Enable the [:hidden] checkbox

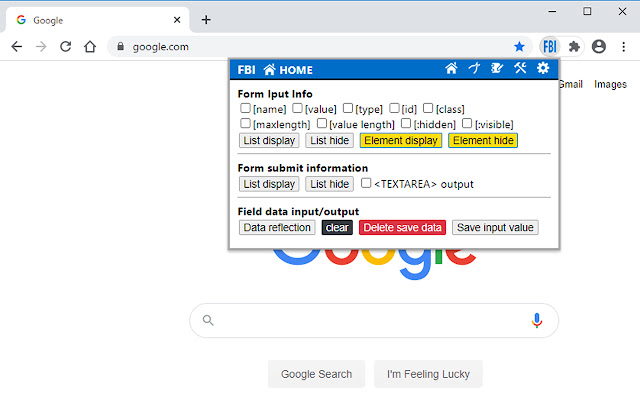406,123
